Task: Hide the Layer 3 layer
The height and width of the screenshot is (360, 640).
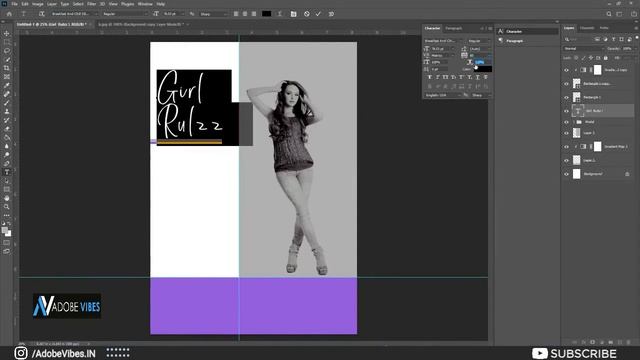Action: tap(566, 133)
